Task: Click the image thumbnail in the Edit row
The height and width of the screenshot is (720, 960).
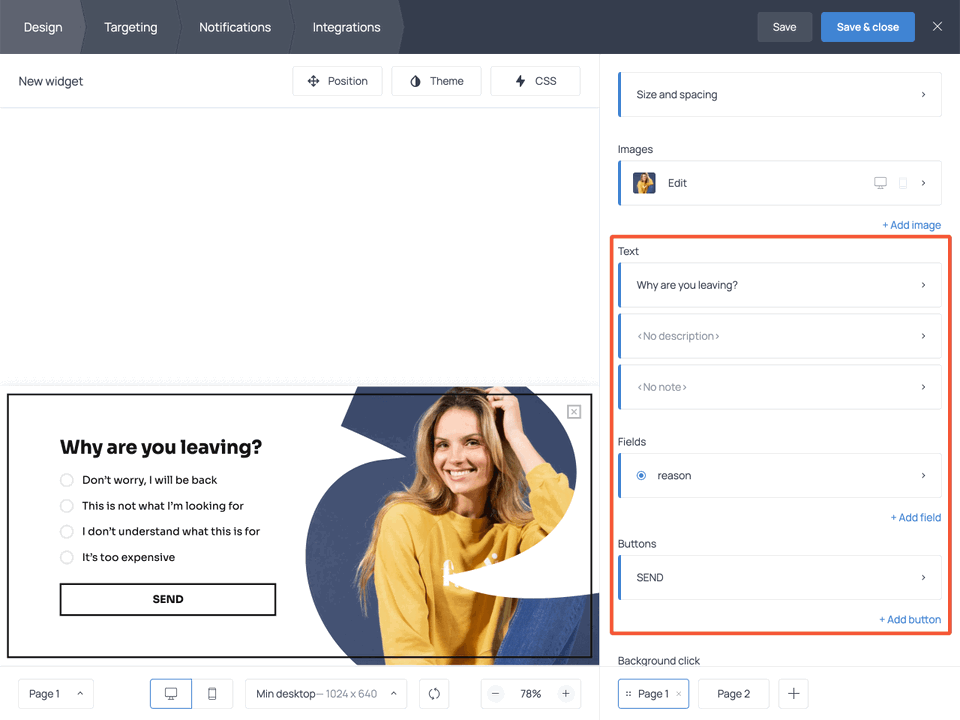Action: (x=643, y=183)
